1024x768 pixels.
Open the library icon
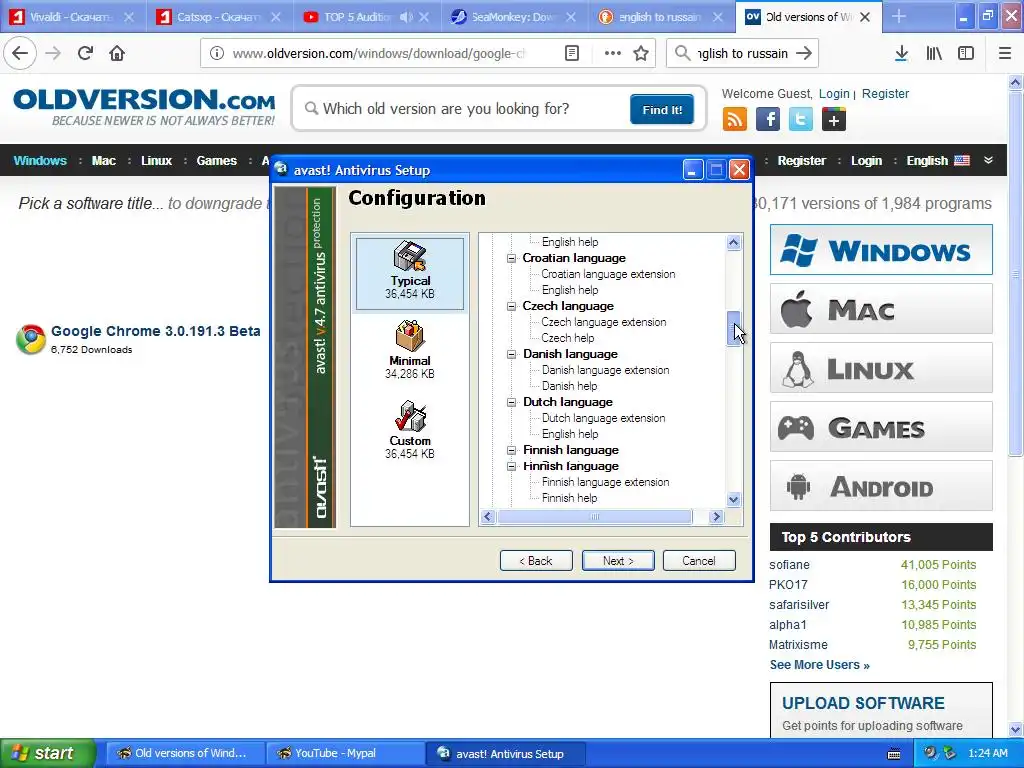pos(934,54)
